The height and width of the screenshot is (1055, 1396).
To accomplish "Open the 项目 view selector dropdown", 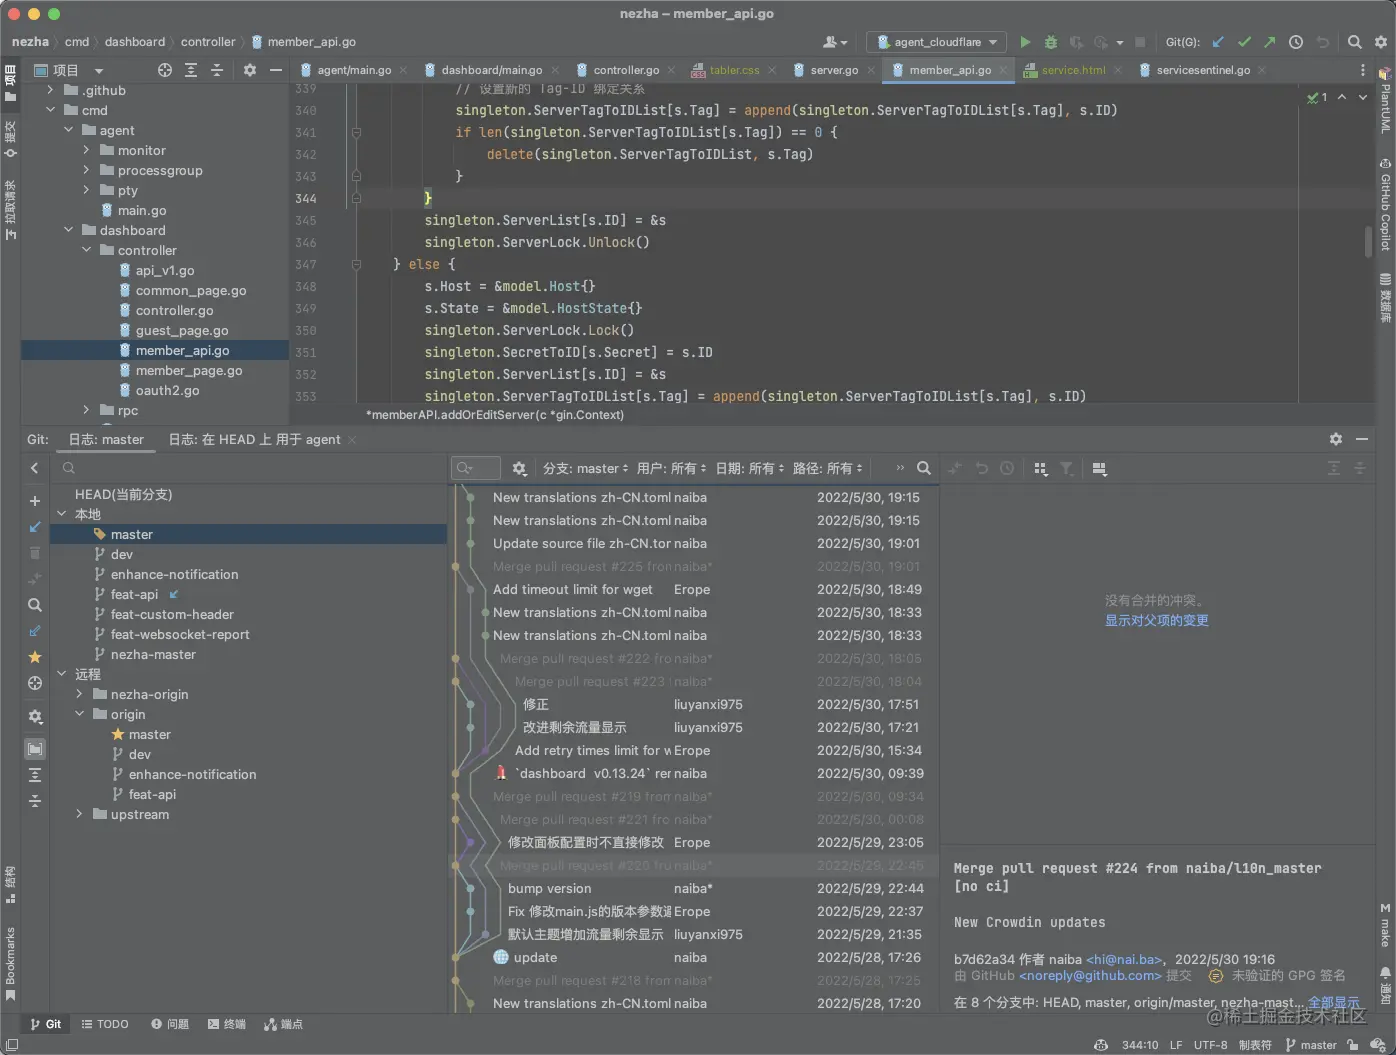I will 69,70.
